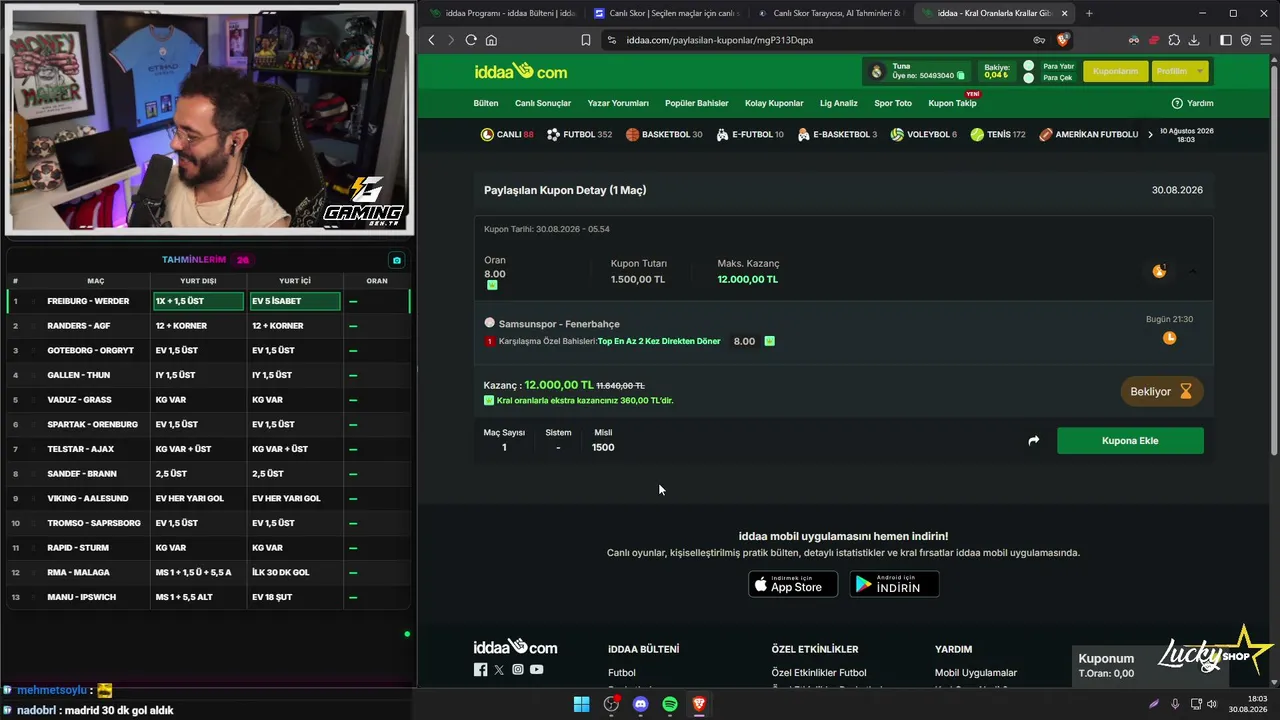Collapse the coupon details chevron

1192,271
